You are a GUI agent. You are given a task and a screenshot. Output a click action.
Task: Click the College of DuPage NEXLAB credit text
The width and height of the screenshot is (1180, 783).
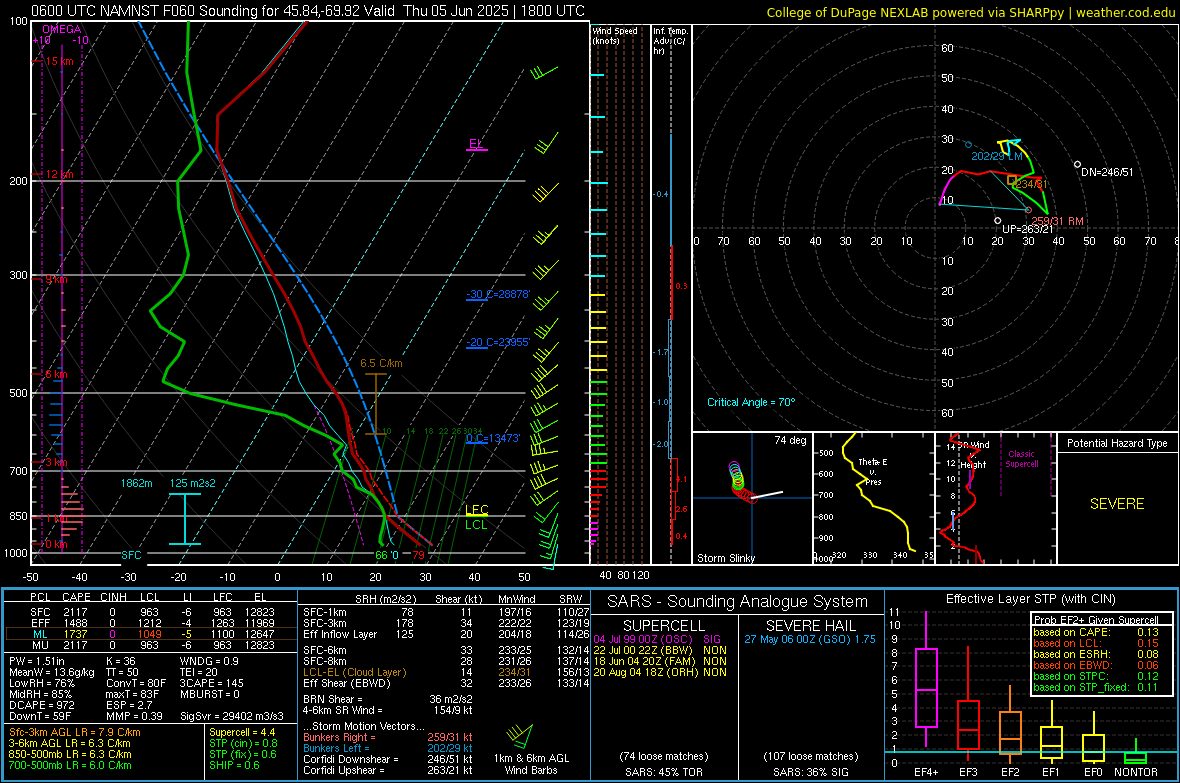tap(970, 12)
